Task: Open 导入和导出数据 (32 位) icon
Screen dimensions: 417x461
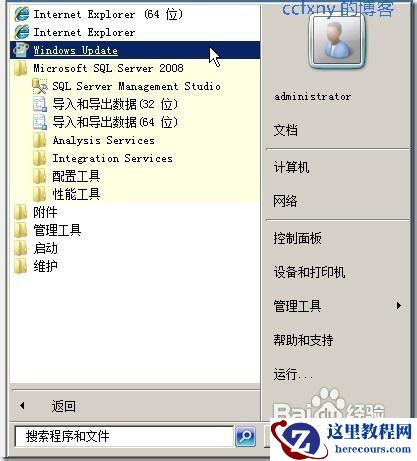Action: 40,104
